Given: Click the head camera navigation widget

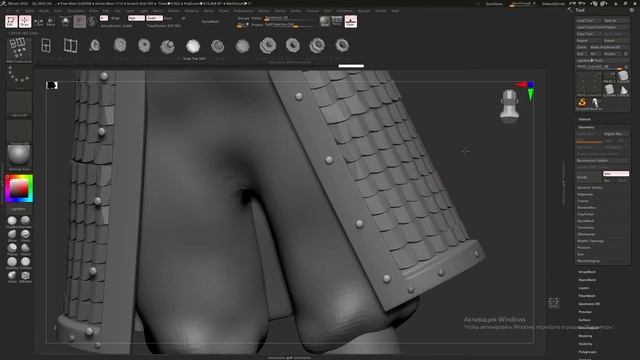Looking at the screenshot, I should pos(509,106).
